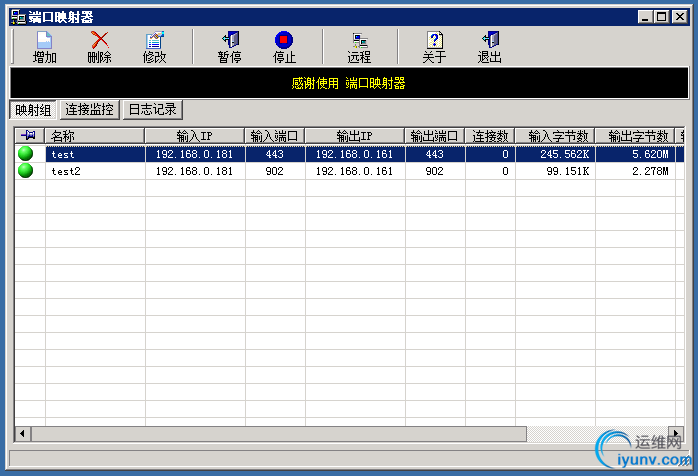Click input port 443 in test row
The image size is (698, 476).
coord(274,154)
